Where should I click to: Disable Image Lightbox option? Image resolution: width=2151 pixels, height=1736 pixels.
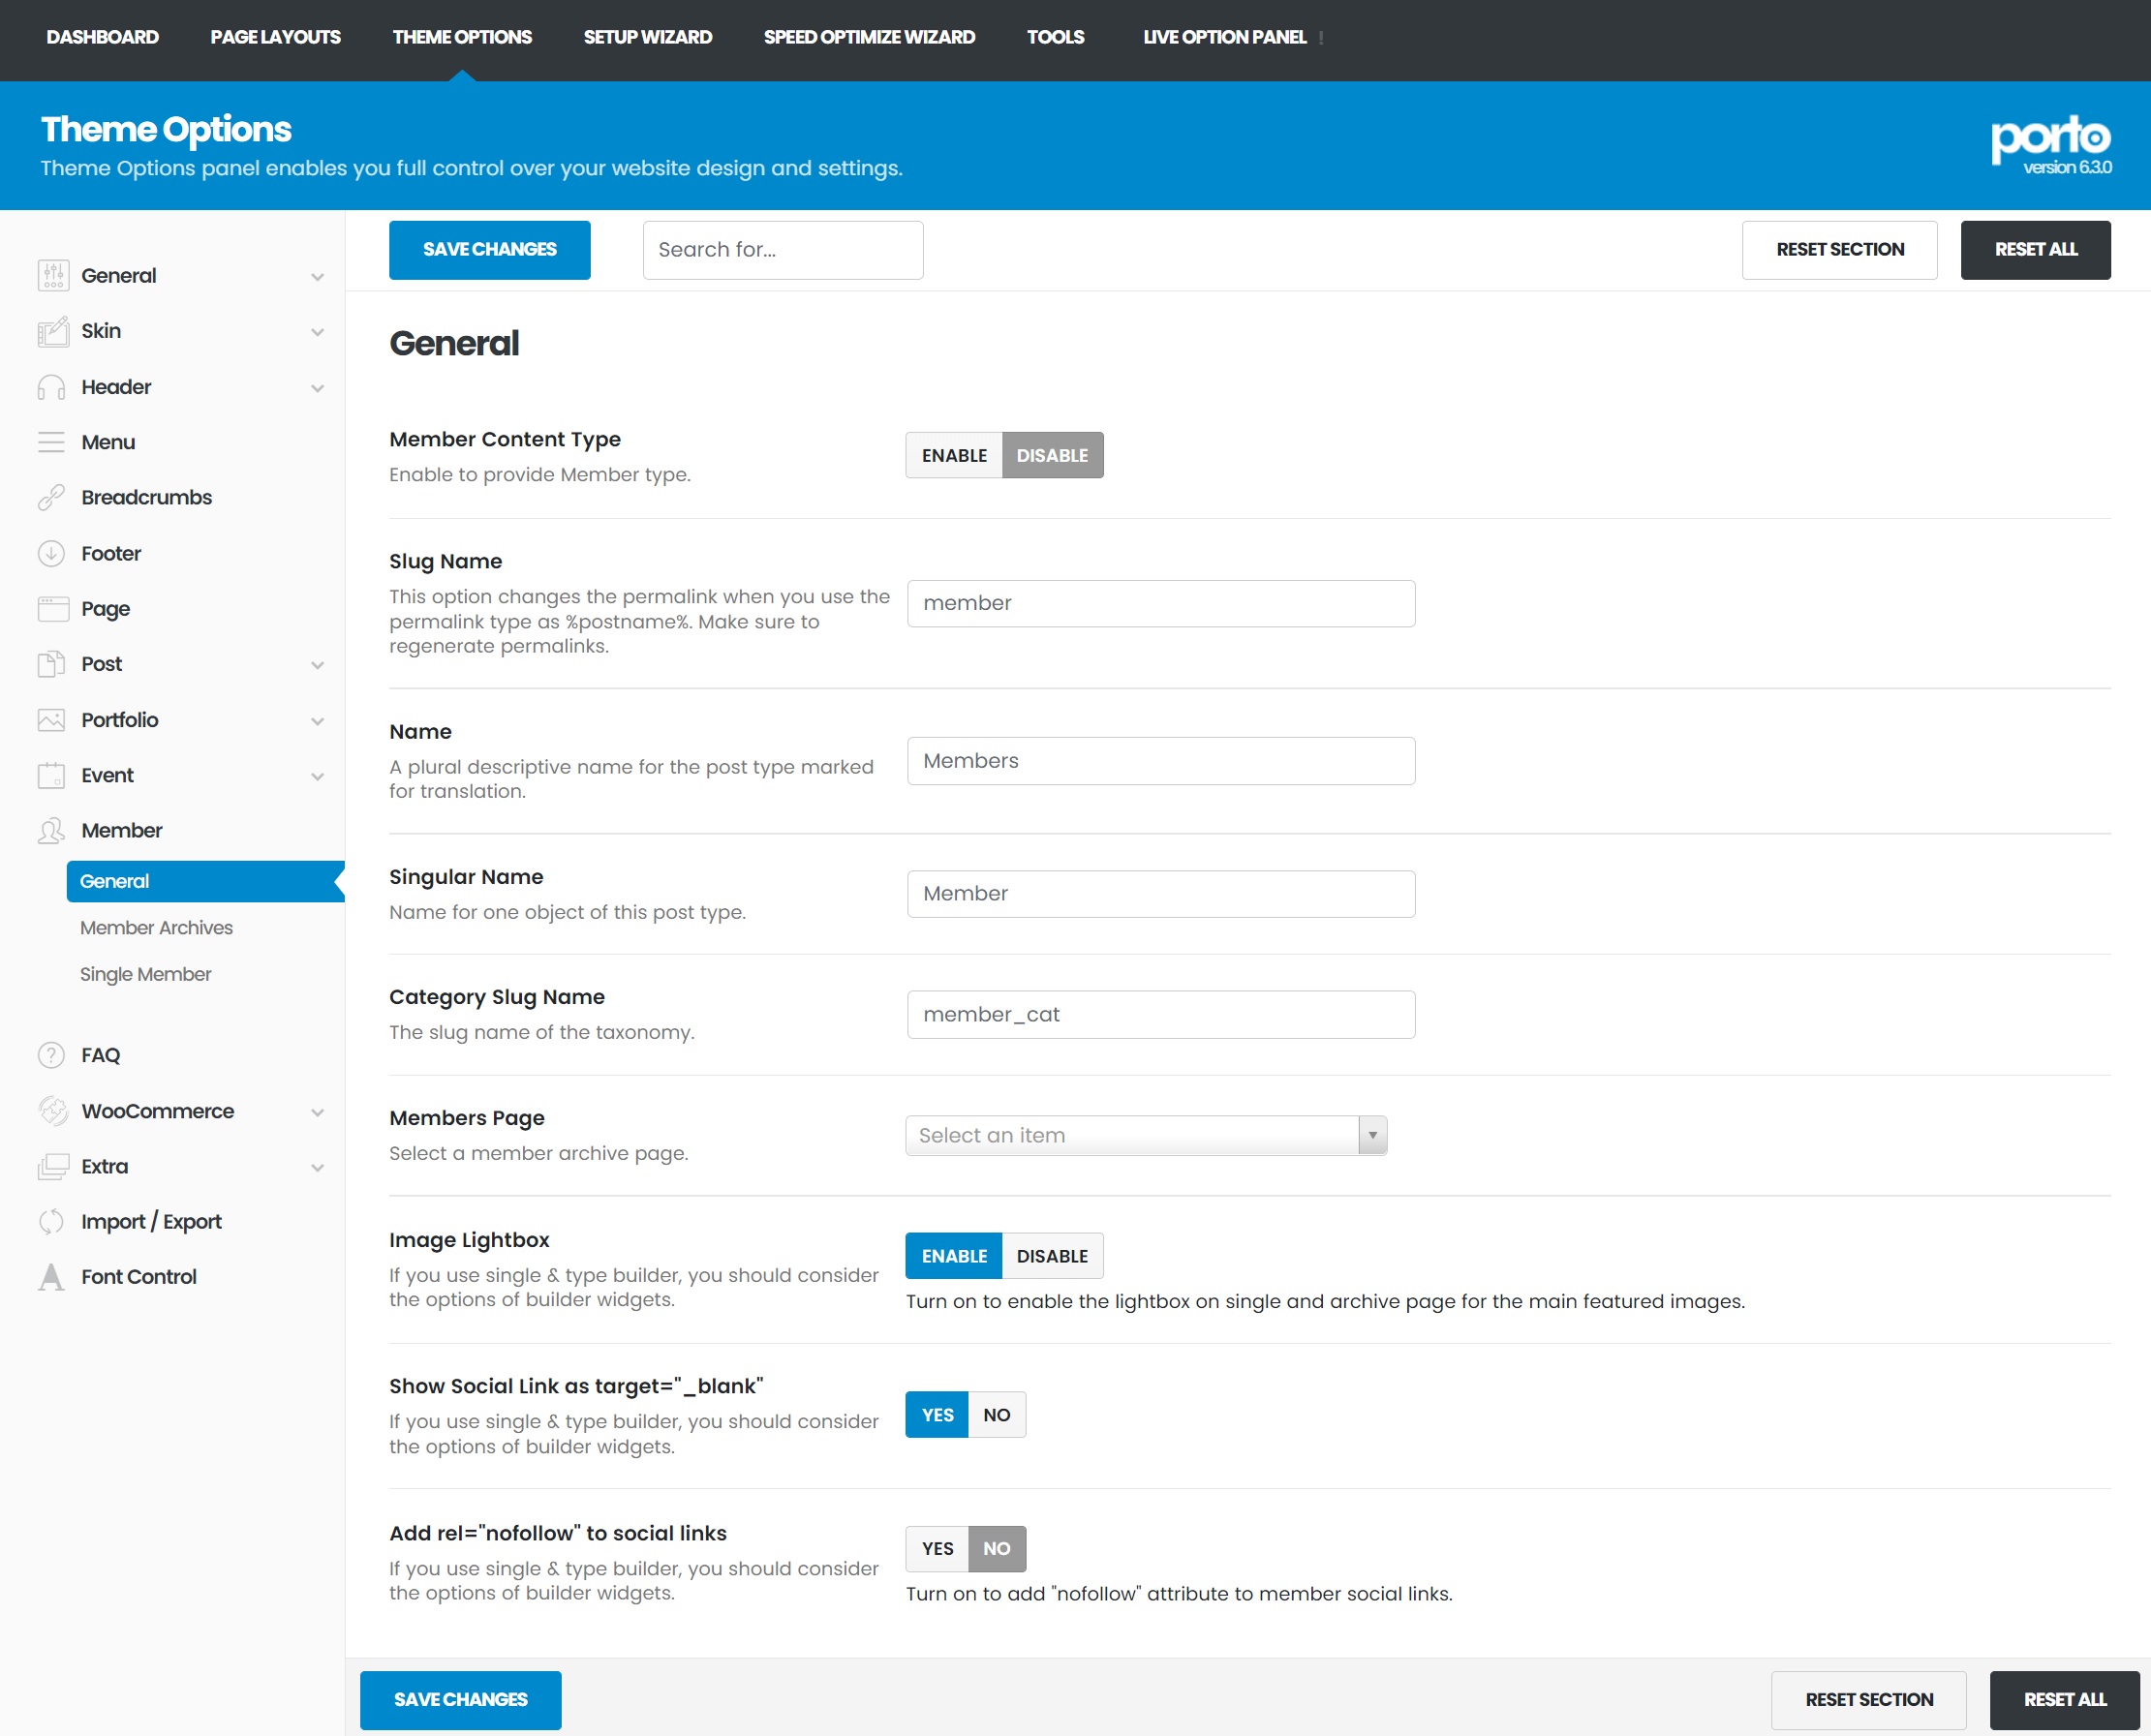click(x=1052, y=1256)
